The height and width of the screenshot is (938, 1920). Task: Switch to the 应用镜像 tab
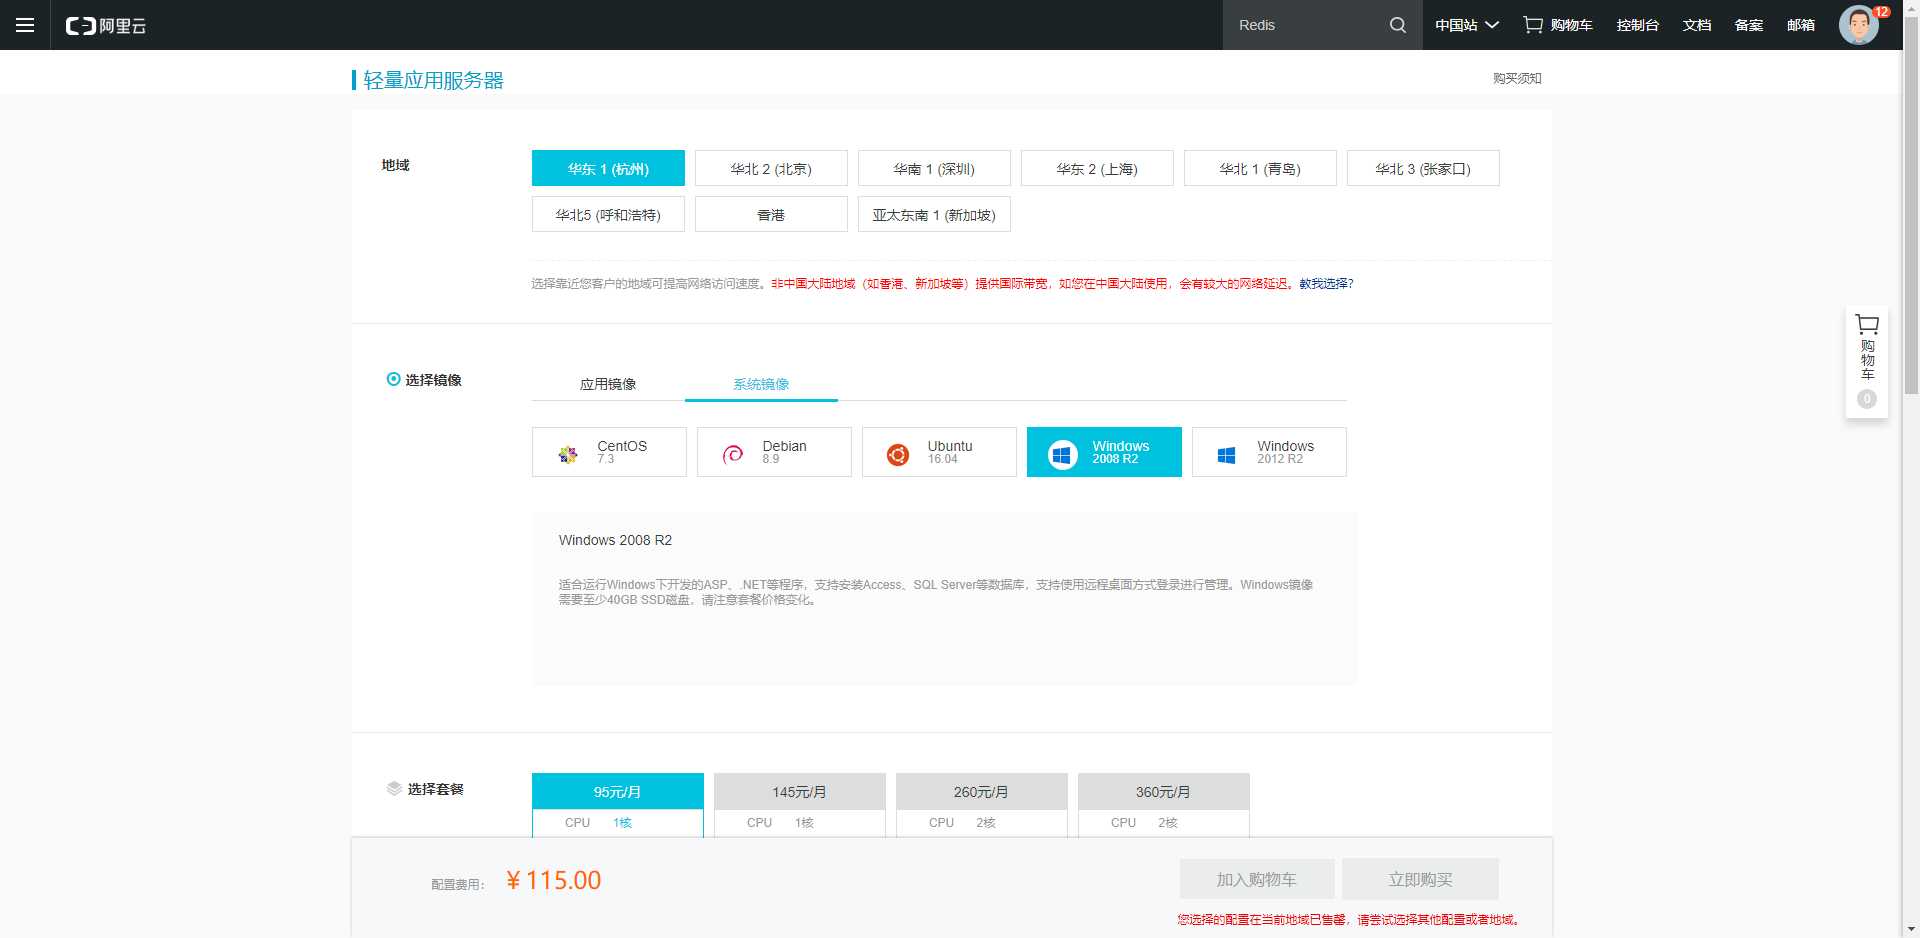(608, 384)
